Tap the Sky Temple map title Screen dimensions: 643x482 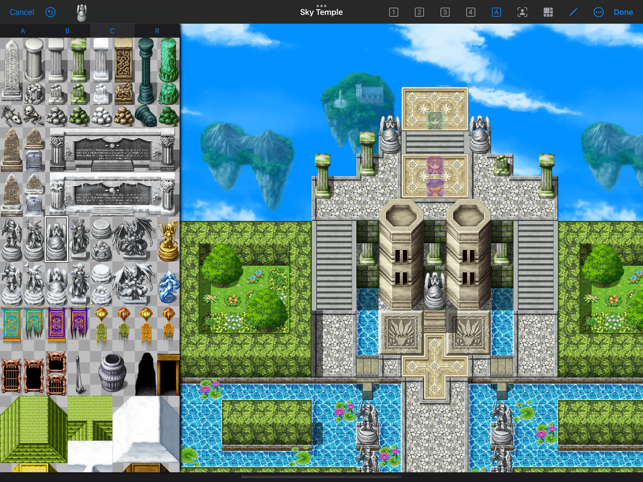321,12
